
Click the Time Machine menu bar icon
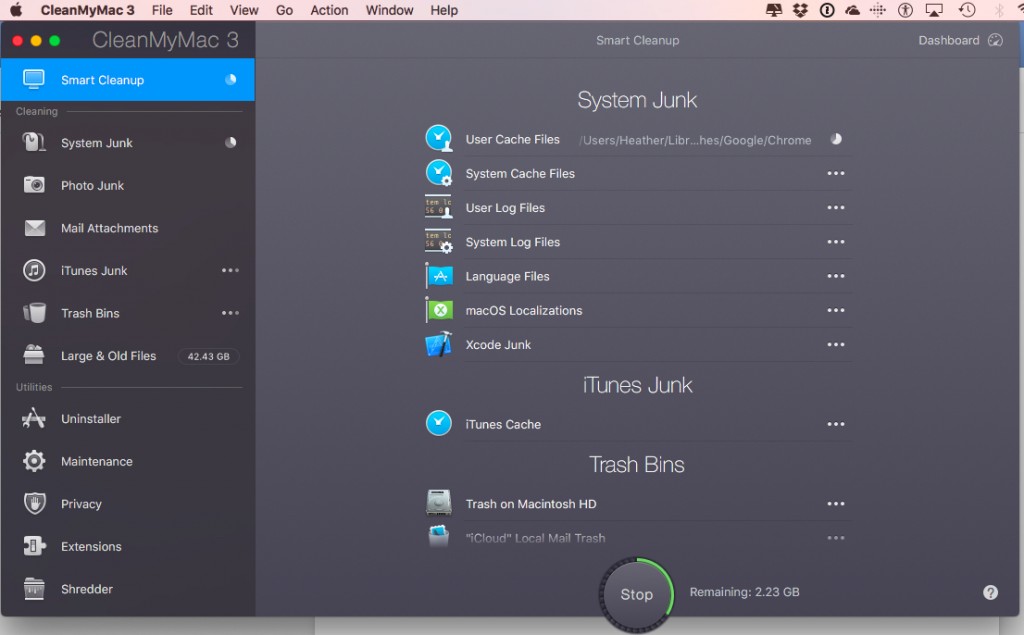(x=967, y=10)
